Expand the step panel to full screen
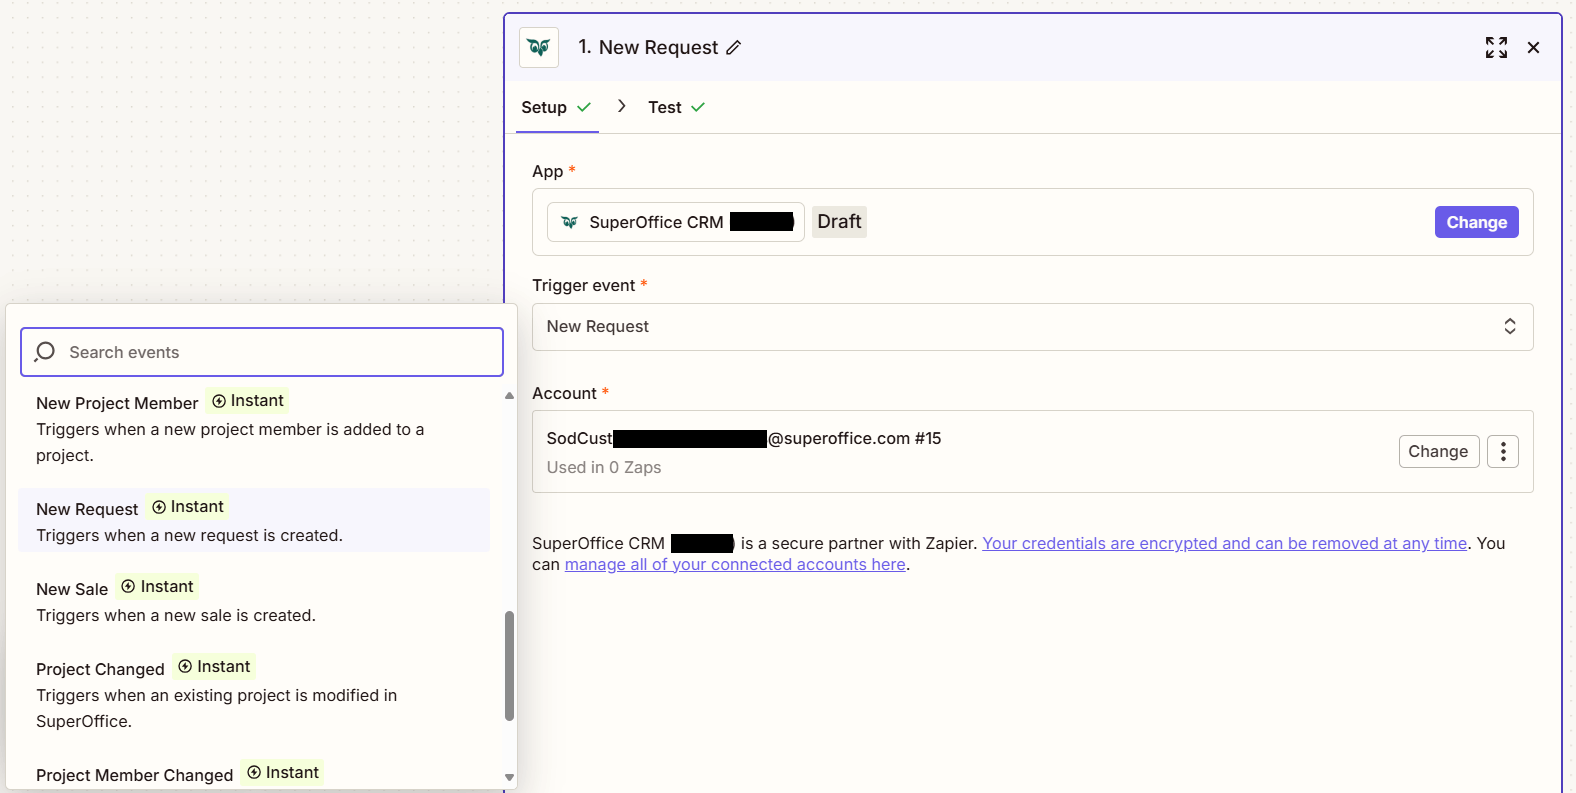Viewport: 1576px width, 793px height. (1496, 47)
